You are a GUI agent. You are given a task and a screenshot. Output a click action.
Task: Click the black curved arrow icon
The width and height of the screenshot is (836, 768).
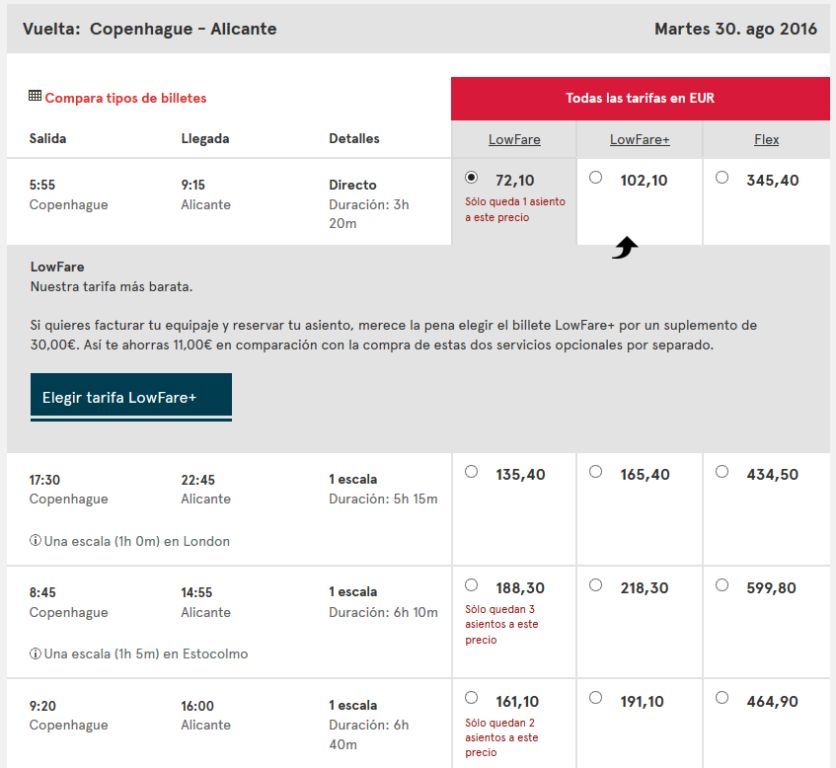[x=625, y=247]
